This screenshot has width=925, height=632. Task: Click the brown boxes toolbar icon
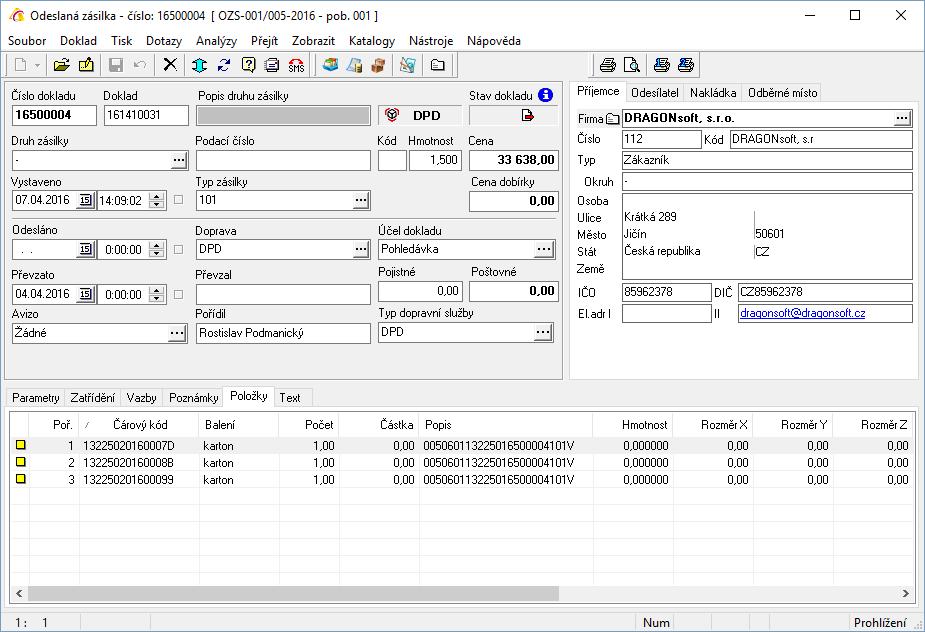tap(378, 65)
